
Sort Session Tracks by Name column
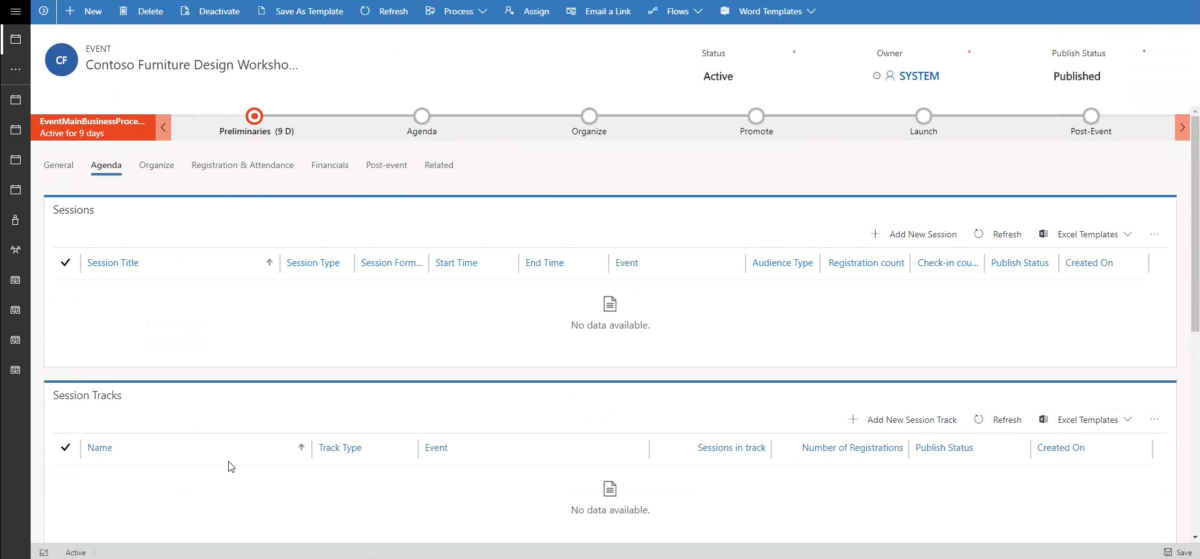99,448
